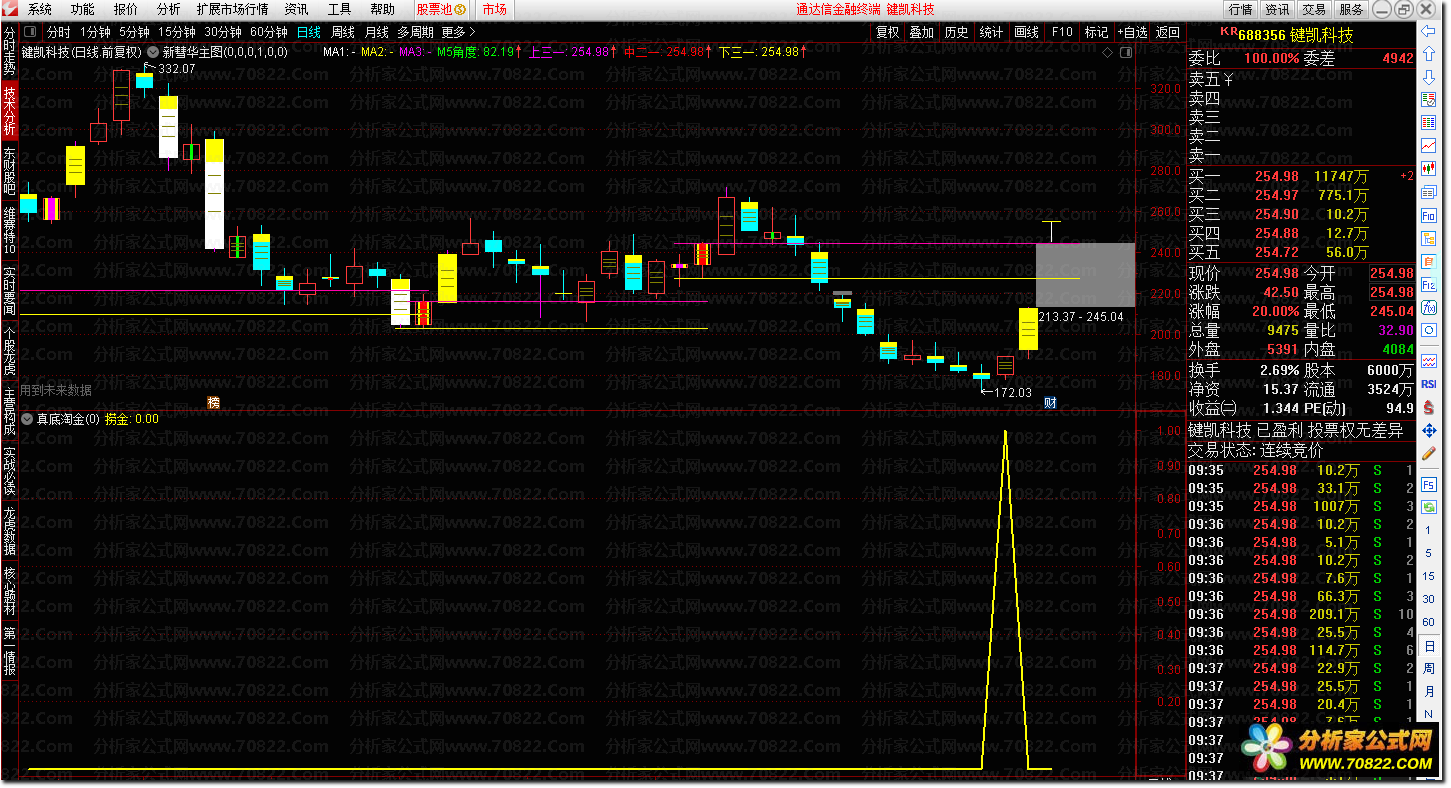Open the 分析 menu
1451x788 pixels.
[169, 9]
